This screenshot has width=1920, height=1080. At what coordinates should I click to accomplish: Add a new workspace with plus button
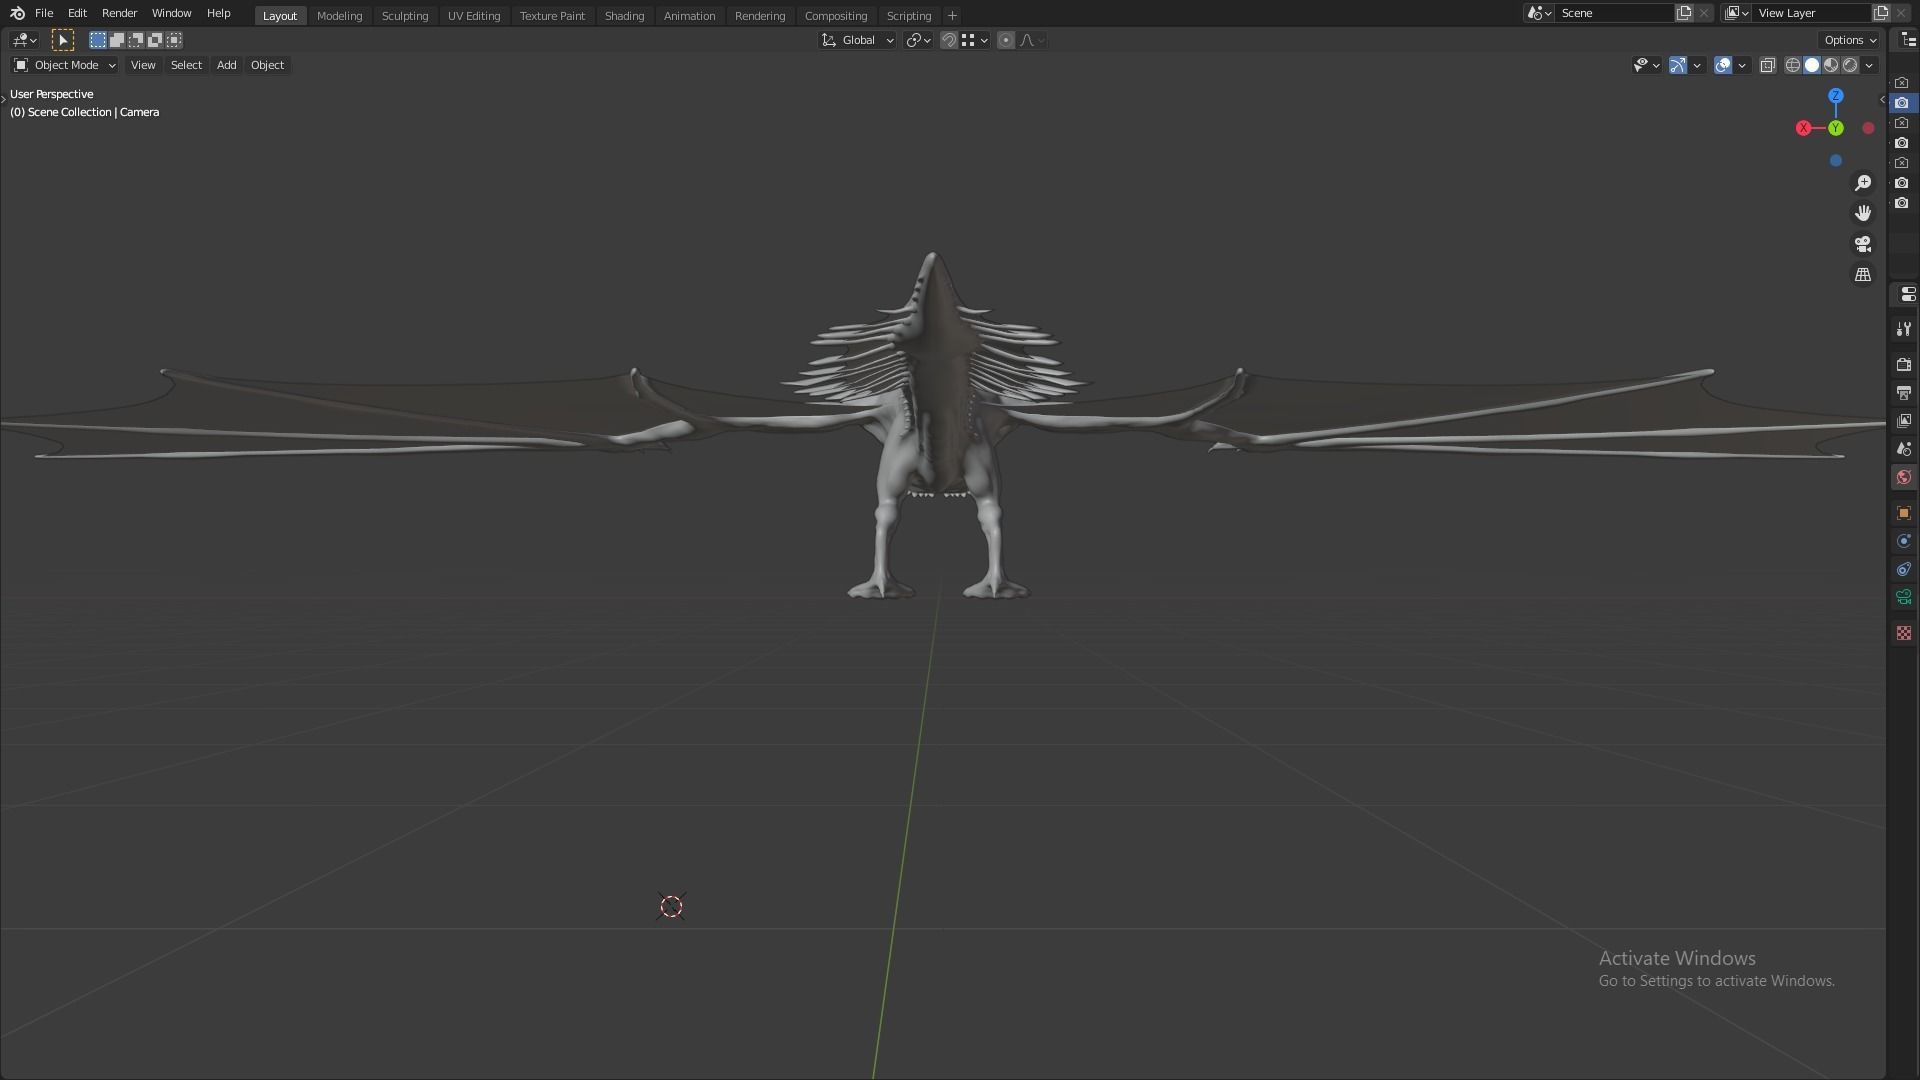click(x=952, y=15)
